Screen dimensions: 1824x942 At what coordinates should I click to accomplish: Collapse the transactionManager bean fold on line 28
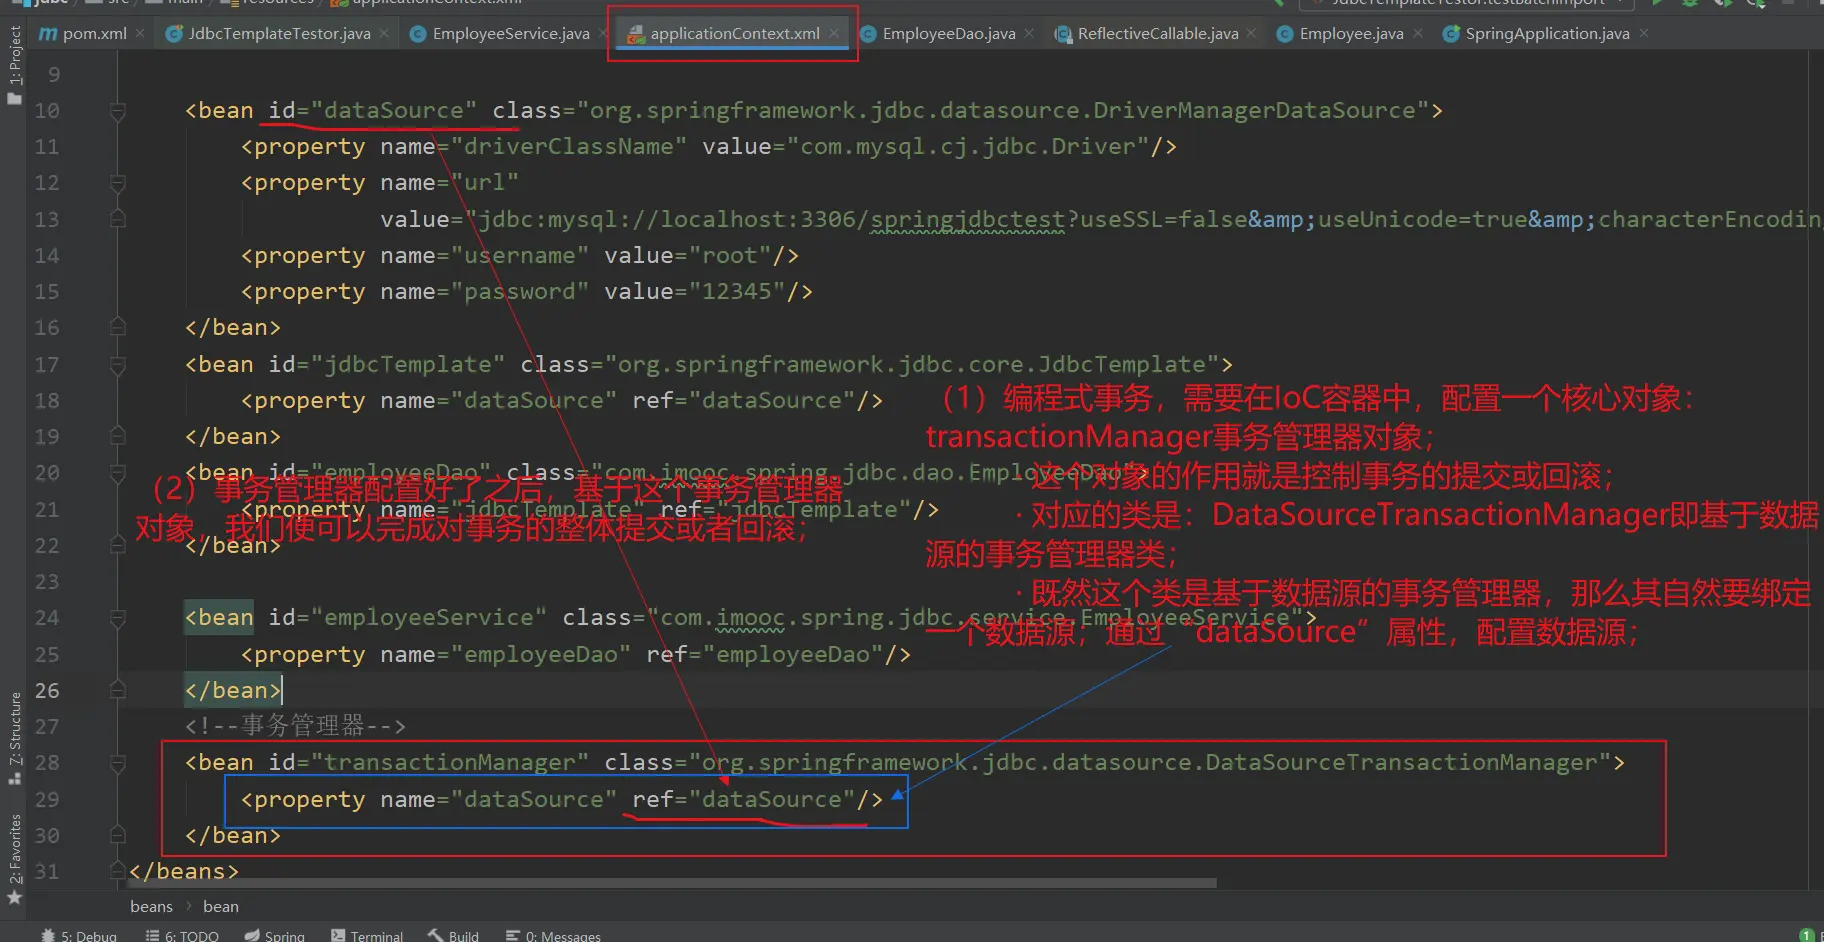pos(117,763)
